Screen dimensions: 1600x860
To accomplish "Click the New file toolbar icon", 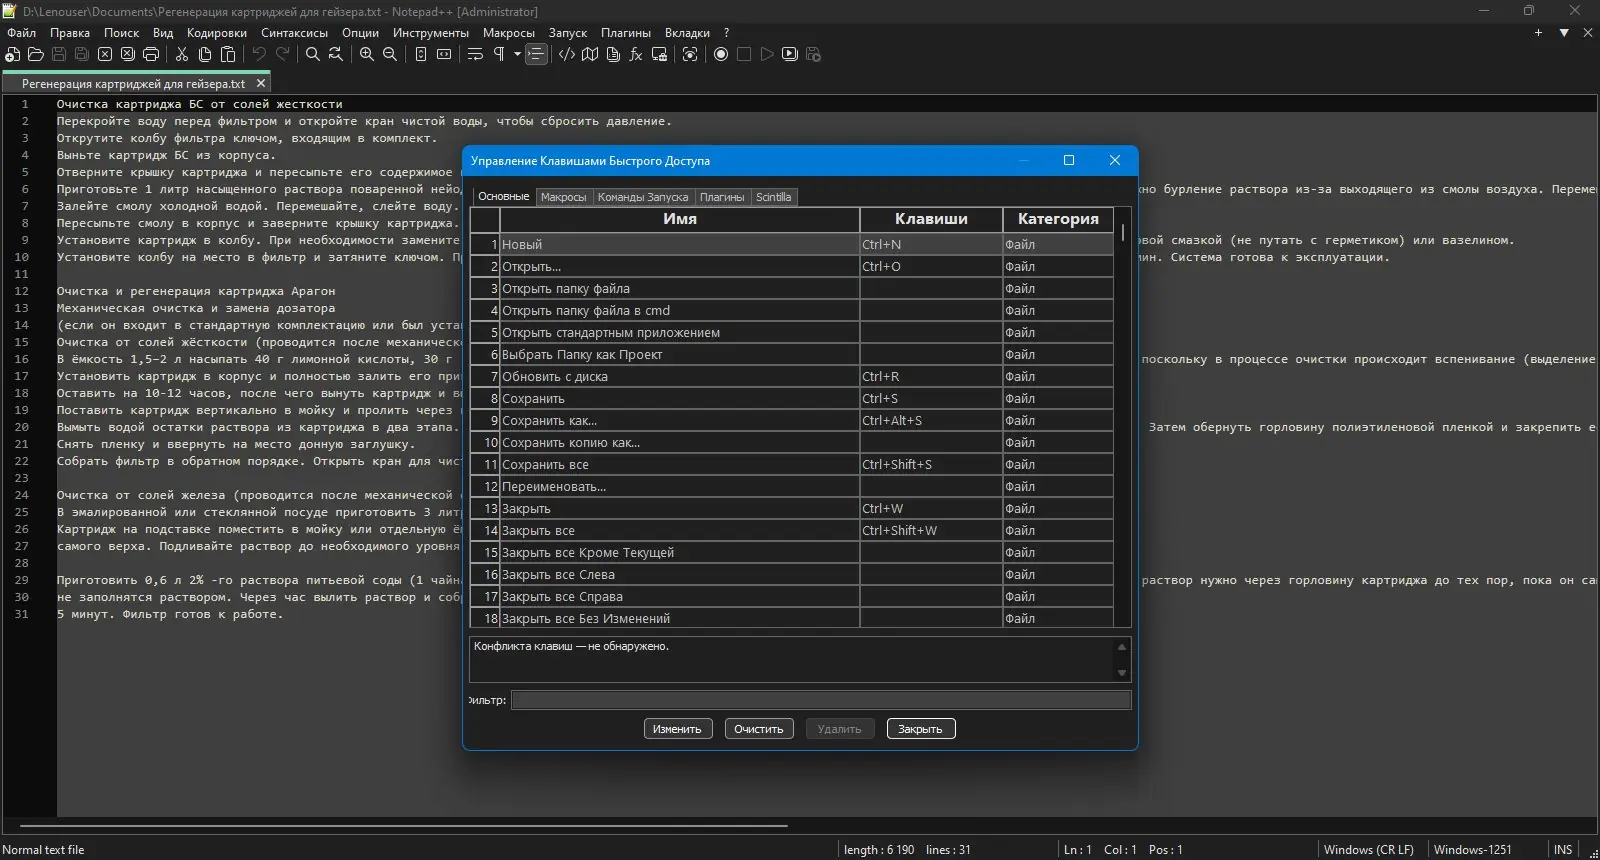I will (13, 54).
